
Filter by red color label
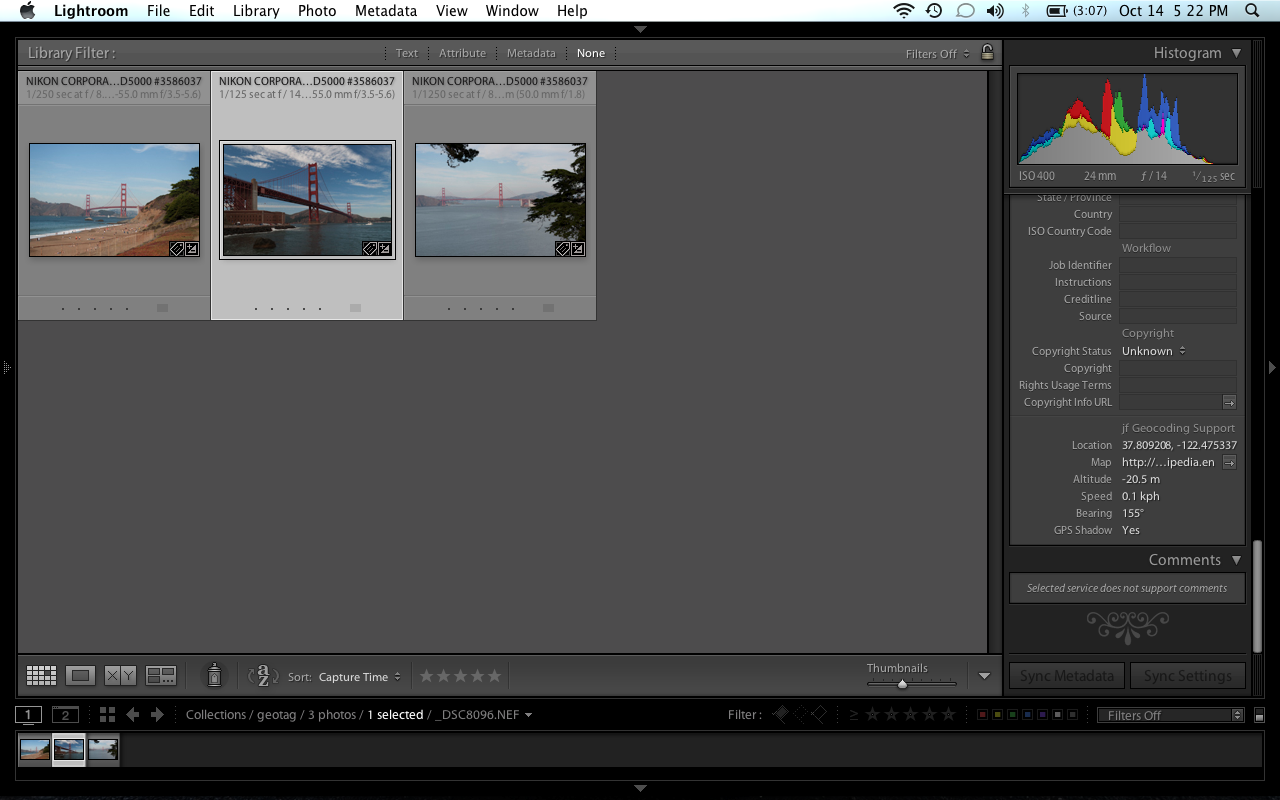(x=982, y=715)
